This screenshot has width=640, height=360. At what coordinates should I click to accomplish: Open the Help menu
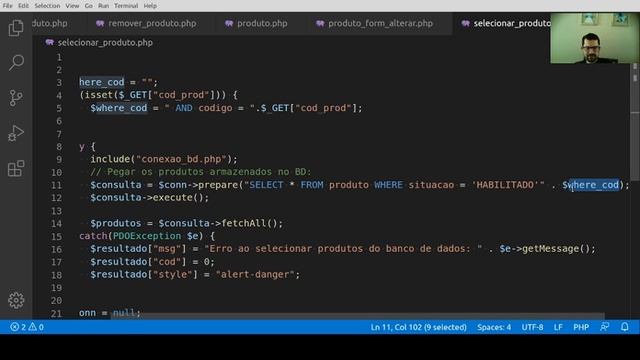pyautogui.click(x=150, y=6)
